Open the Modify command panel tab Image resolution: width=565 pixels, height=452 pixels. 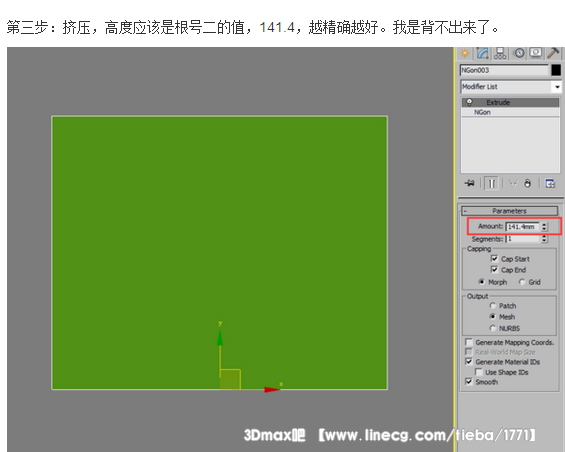(483, 53)
